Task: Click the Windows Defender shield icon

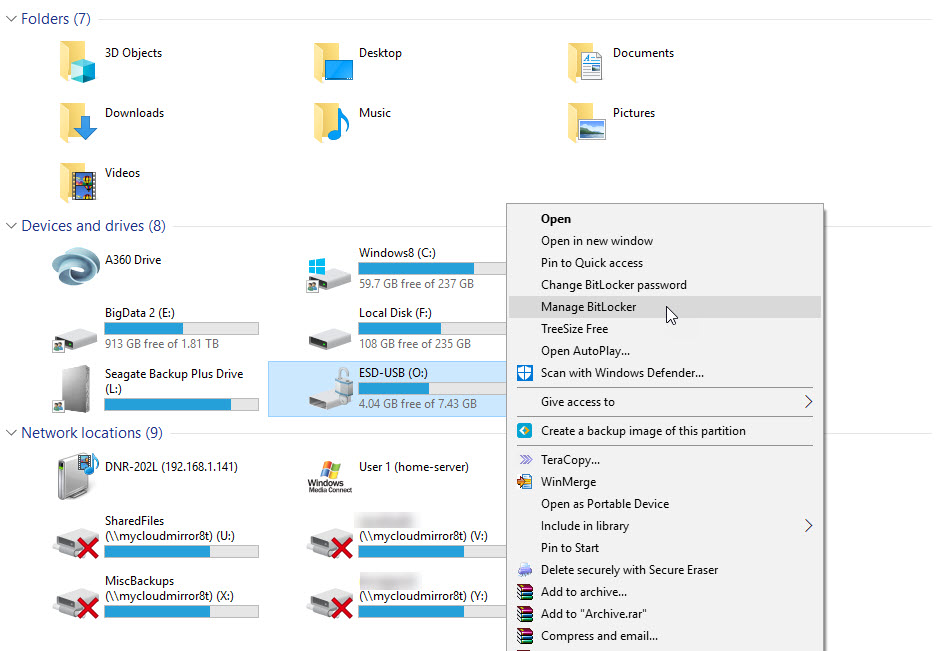Action: (525, 373)
